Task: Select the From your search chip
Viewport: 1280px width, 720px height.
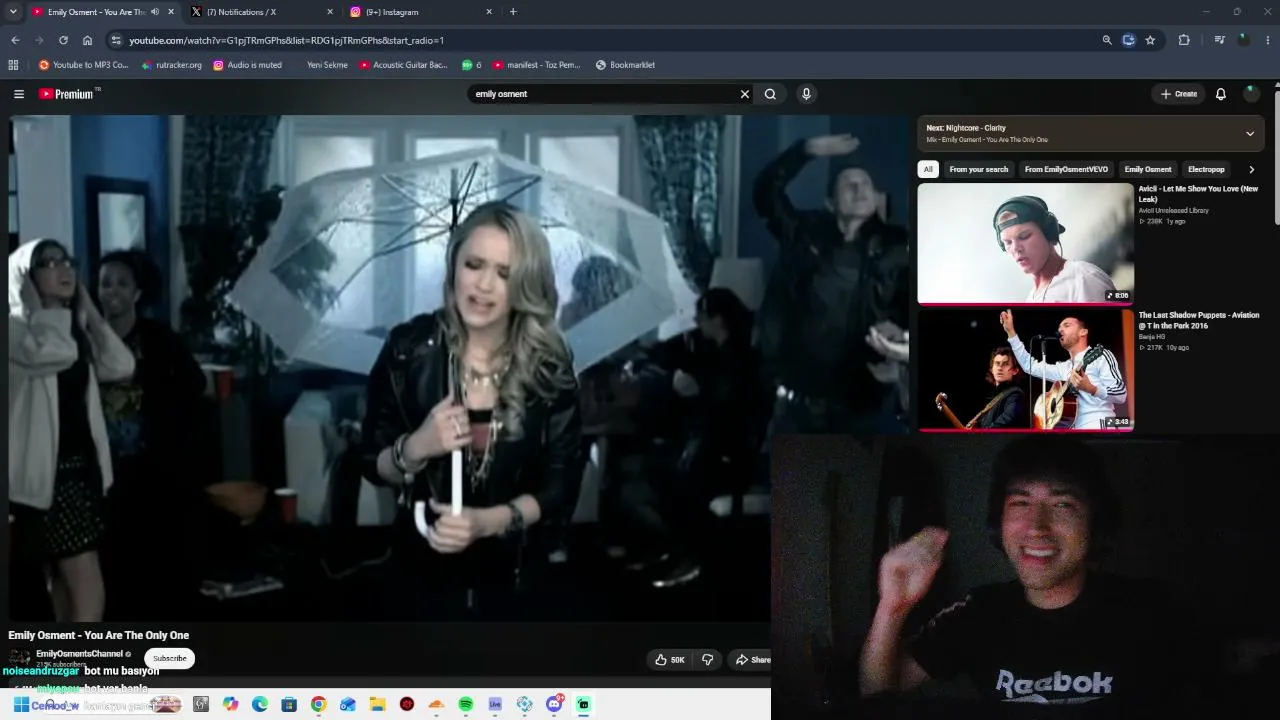Action: pos(979,169)
